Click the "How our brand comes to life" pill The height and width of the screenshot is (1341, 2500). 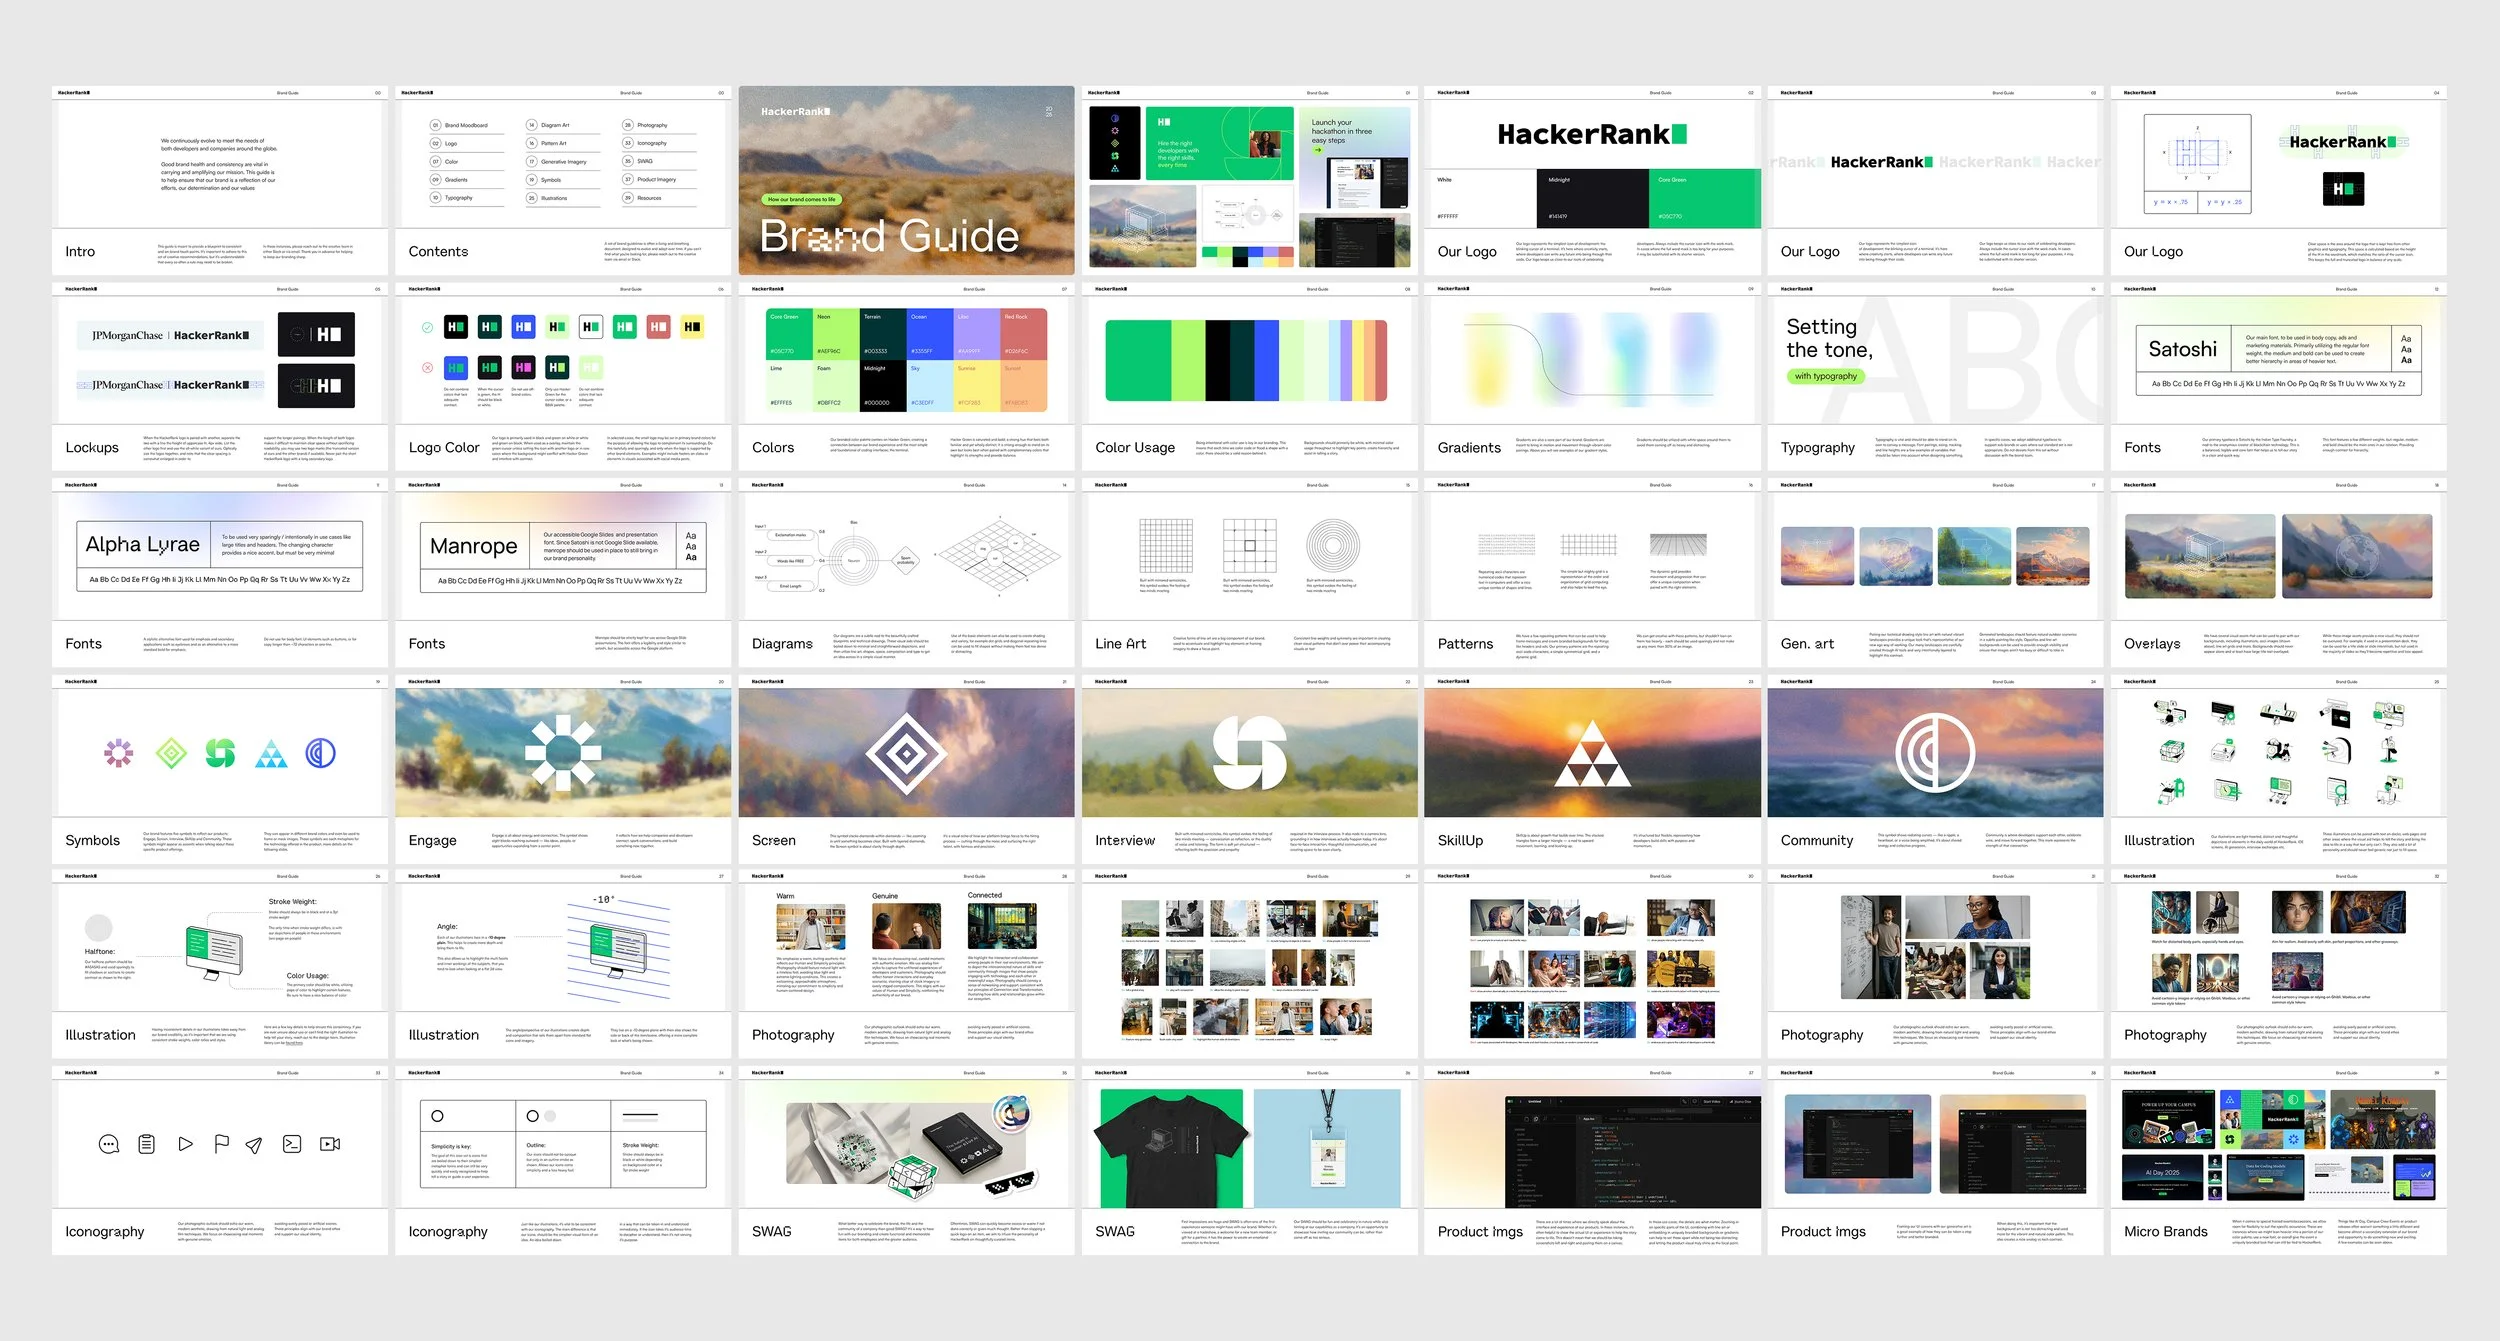(x=802, y=200)
